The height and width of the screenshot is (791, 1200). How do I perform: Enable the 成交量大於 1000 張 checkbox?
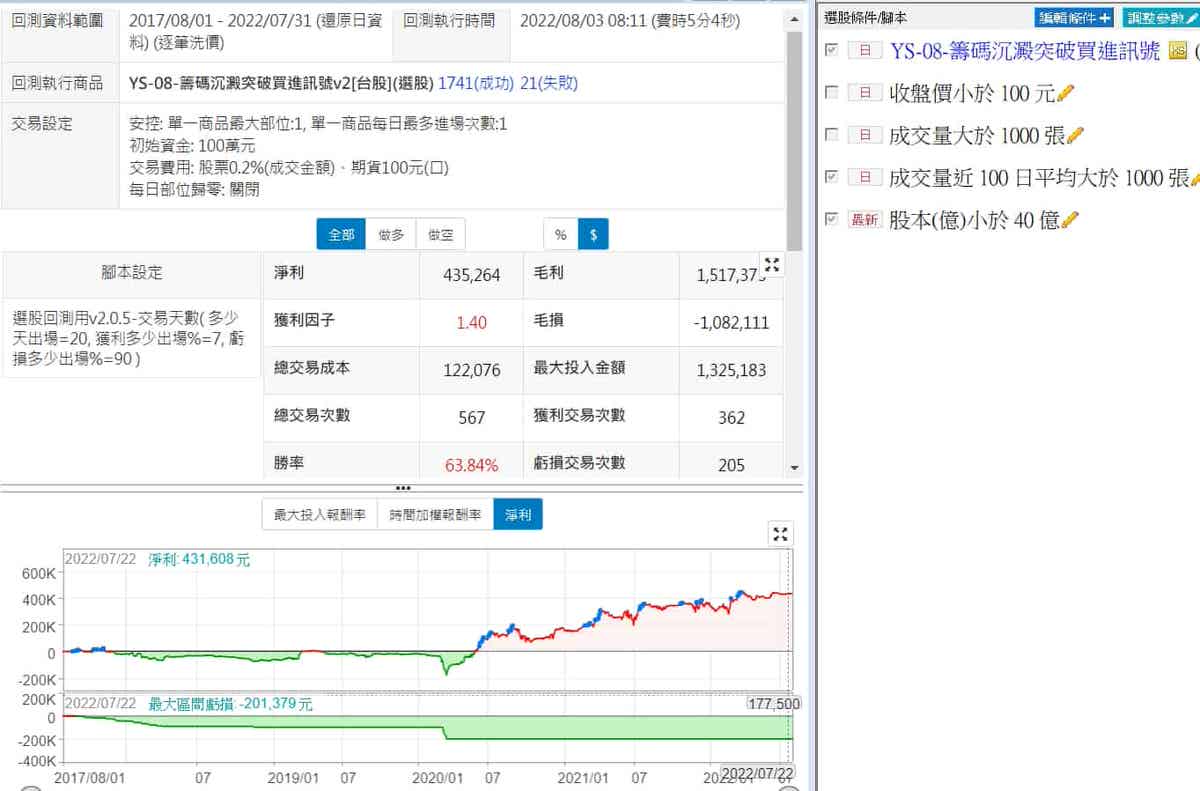(x=831, y=135)
